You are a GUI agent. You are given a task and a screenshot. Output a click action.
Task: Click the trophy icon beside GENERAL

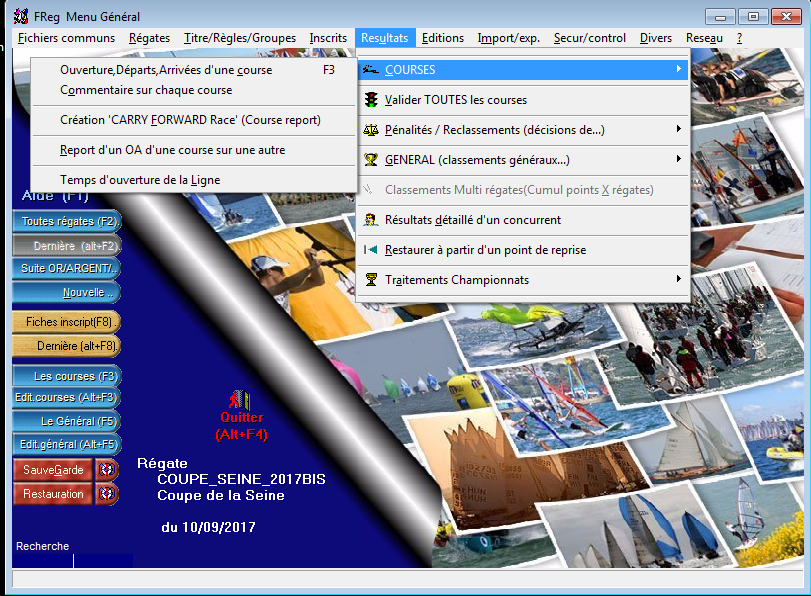point(371,159)
